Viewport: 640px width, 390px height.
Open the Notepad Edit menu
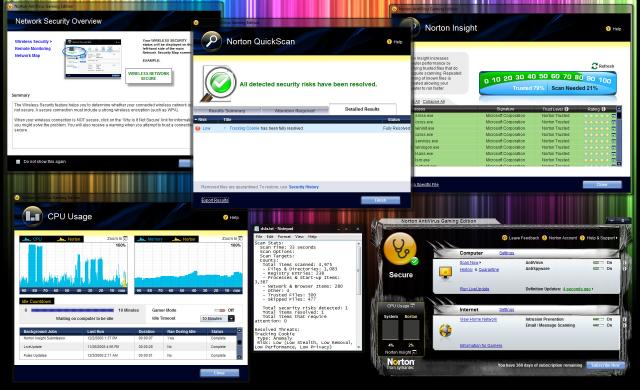tap(270, 237)
